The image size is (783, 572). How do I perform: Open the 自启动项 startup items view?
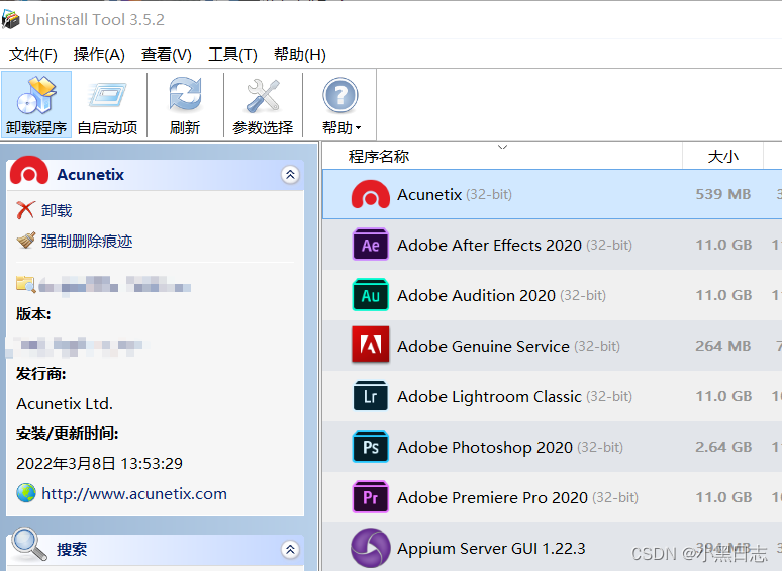(x=107, y=105)
